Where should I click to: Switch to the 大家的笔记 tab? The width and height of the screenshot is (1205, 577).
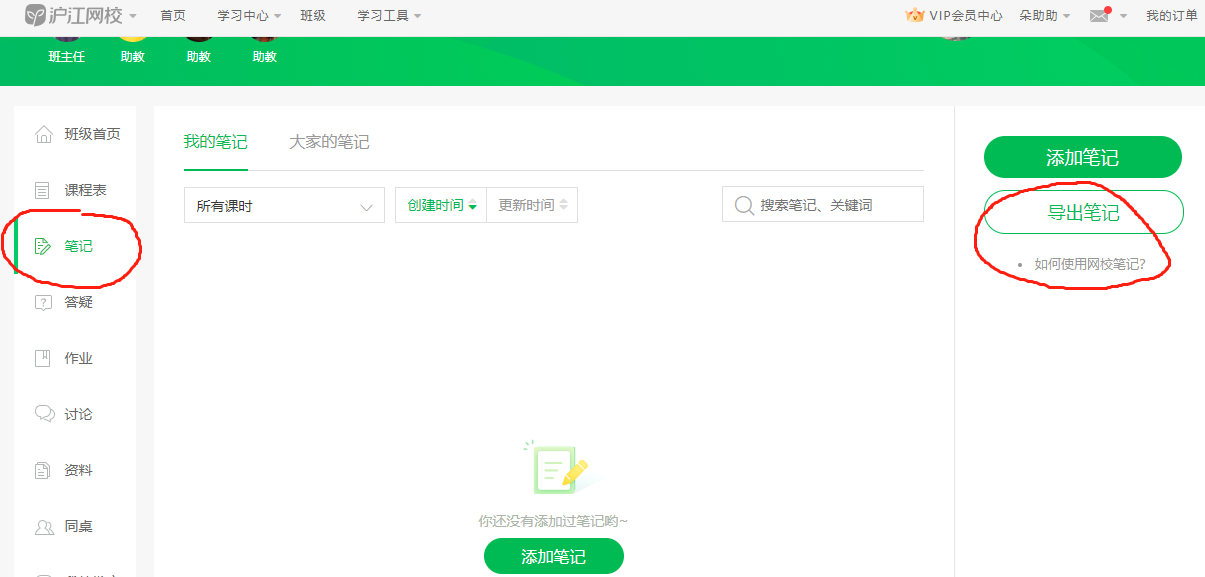point(329,142)
